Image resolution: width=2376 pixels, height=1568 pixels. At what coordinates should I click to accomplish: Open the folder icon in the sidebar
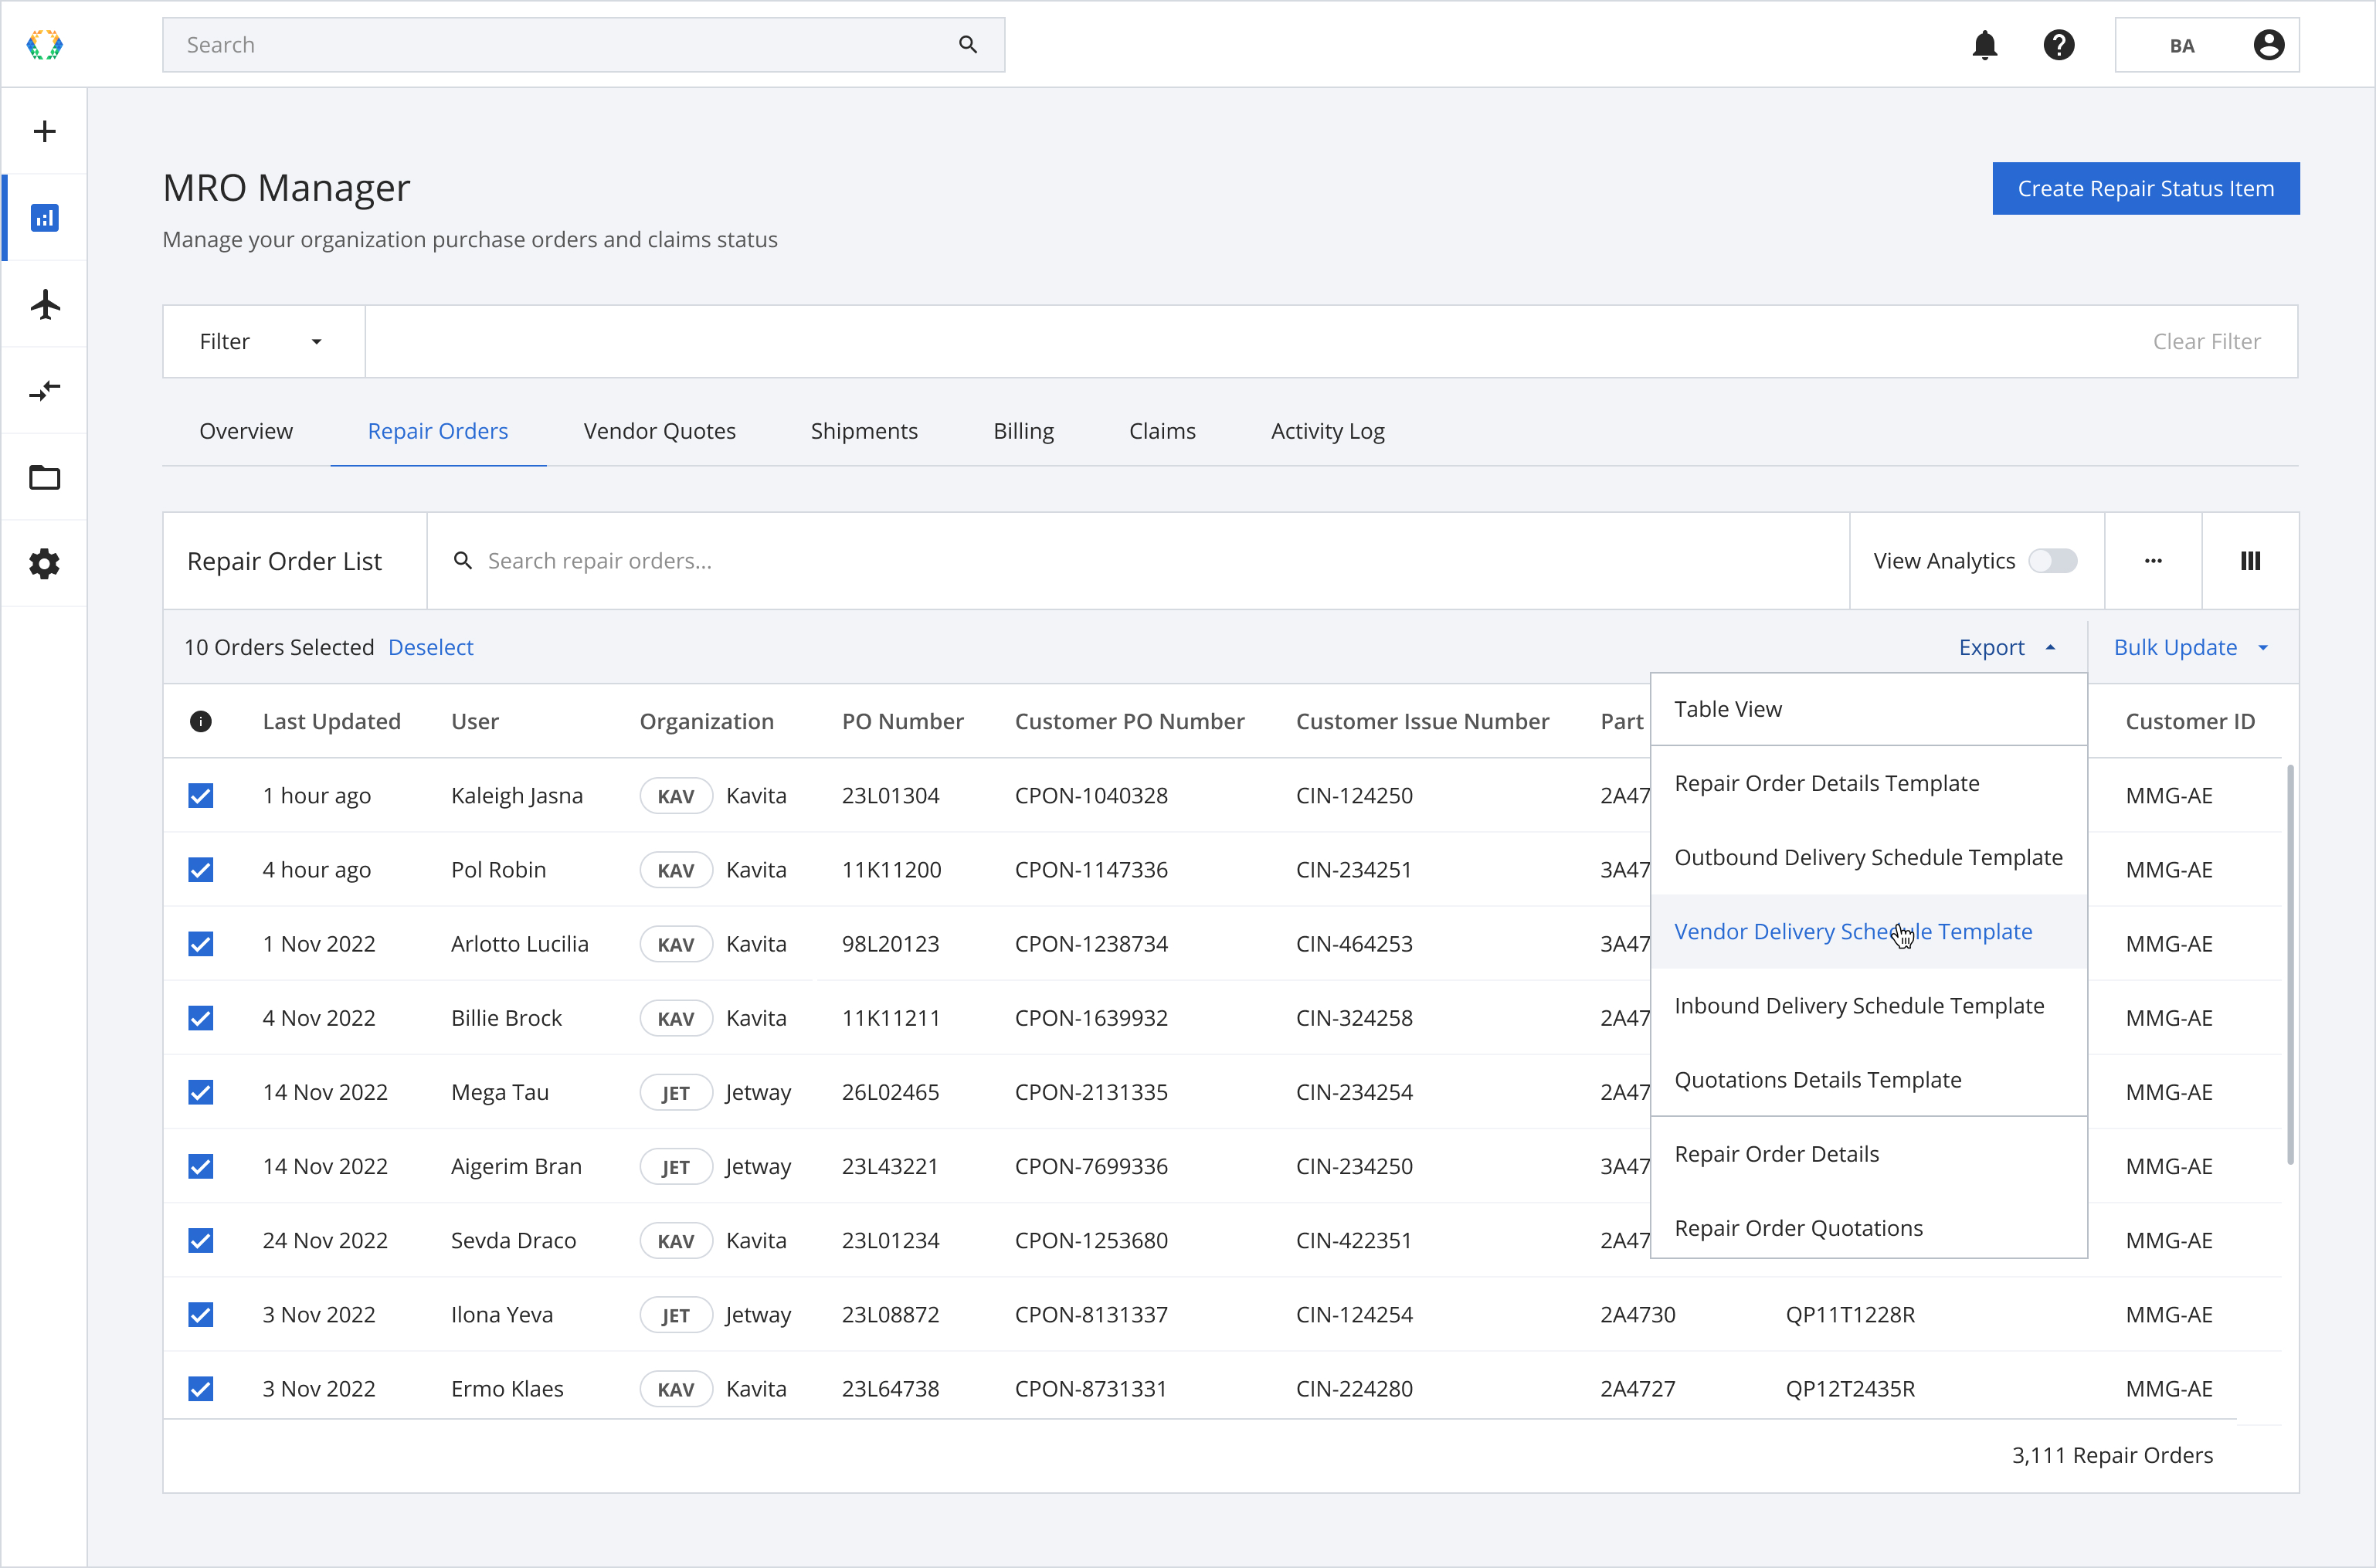coord(44,477)
